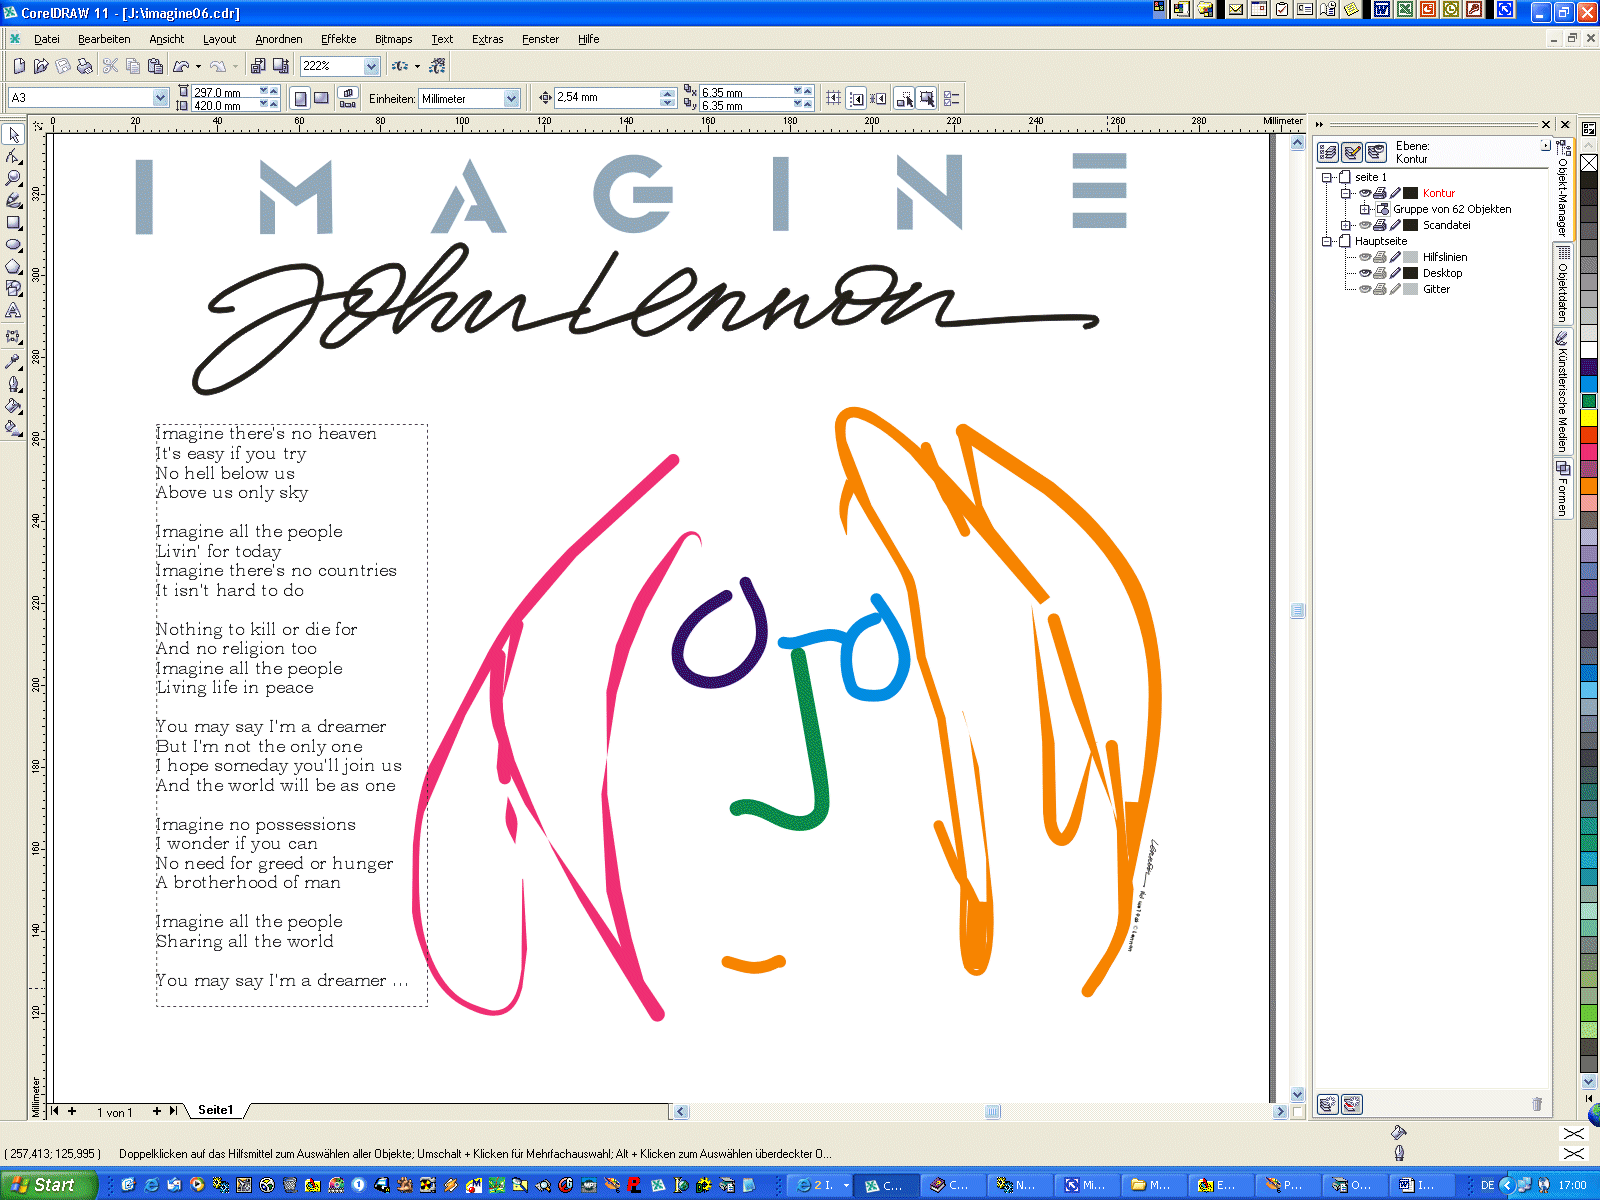The width and height of the screenshot is (1600, 1200).
Task: Select the Shape edit tool
Action: 14,156
